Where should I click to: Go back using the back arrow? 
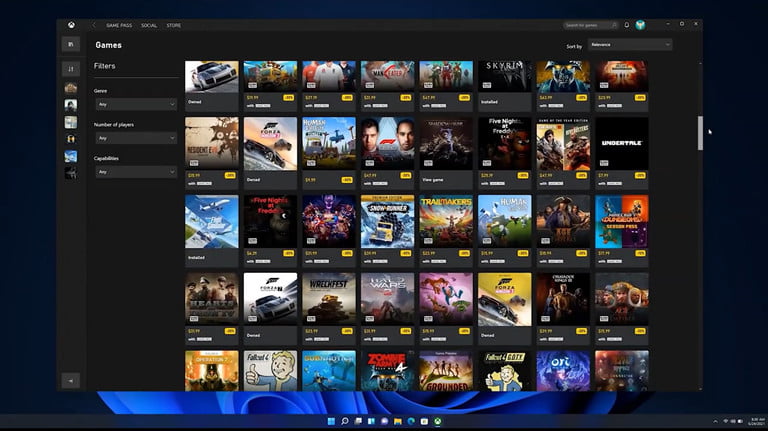(94, 25)
